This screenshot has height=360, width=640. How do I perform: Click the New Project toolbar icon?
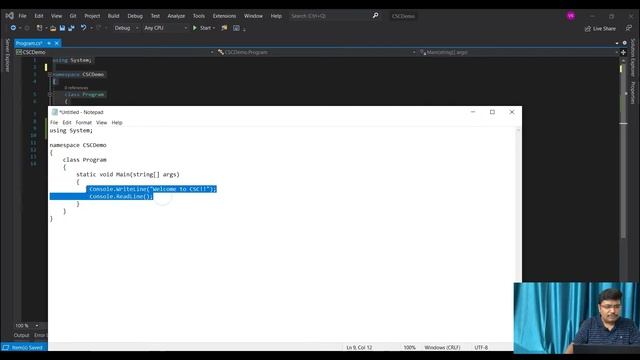pyautogui.click(x=39, y=28)
